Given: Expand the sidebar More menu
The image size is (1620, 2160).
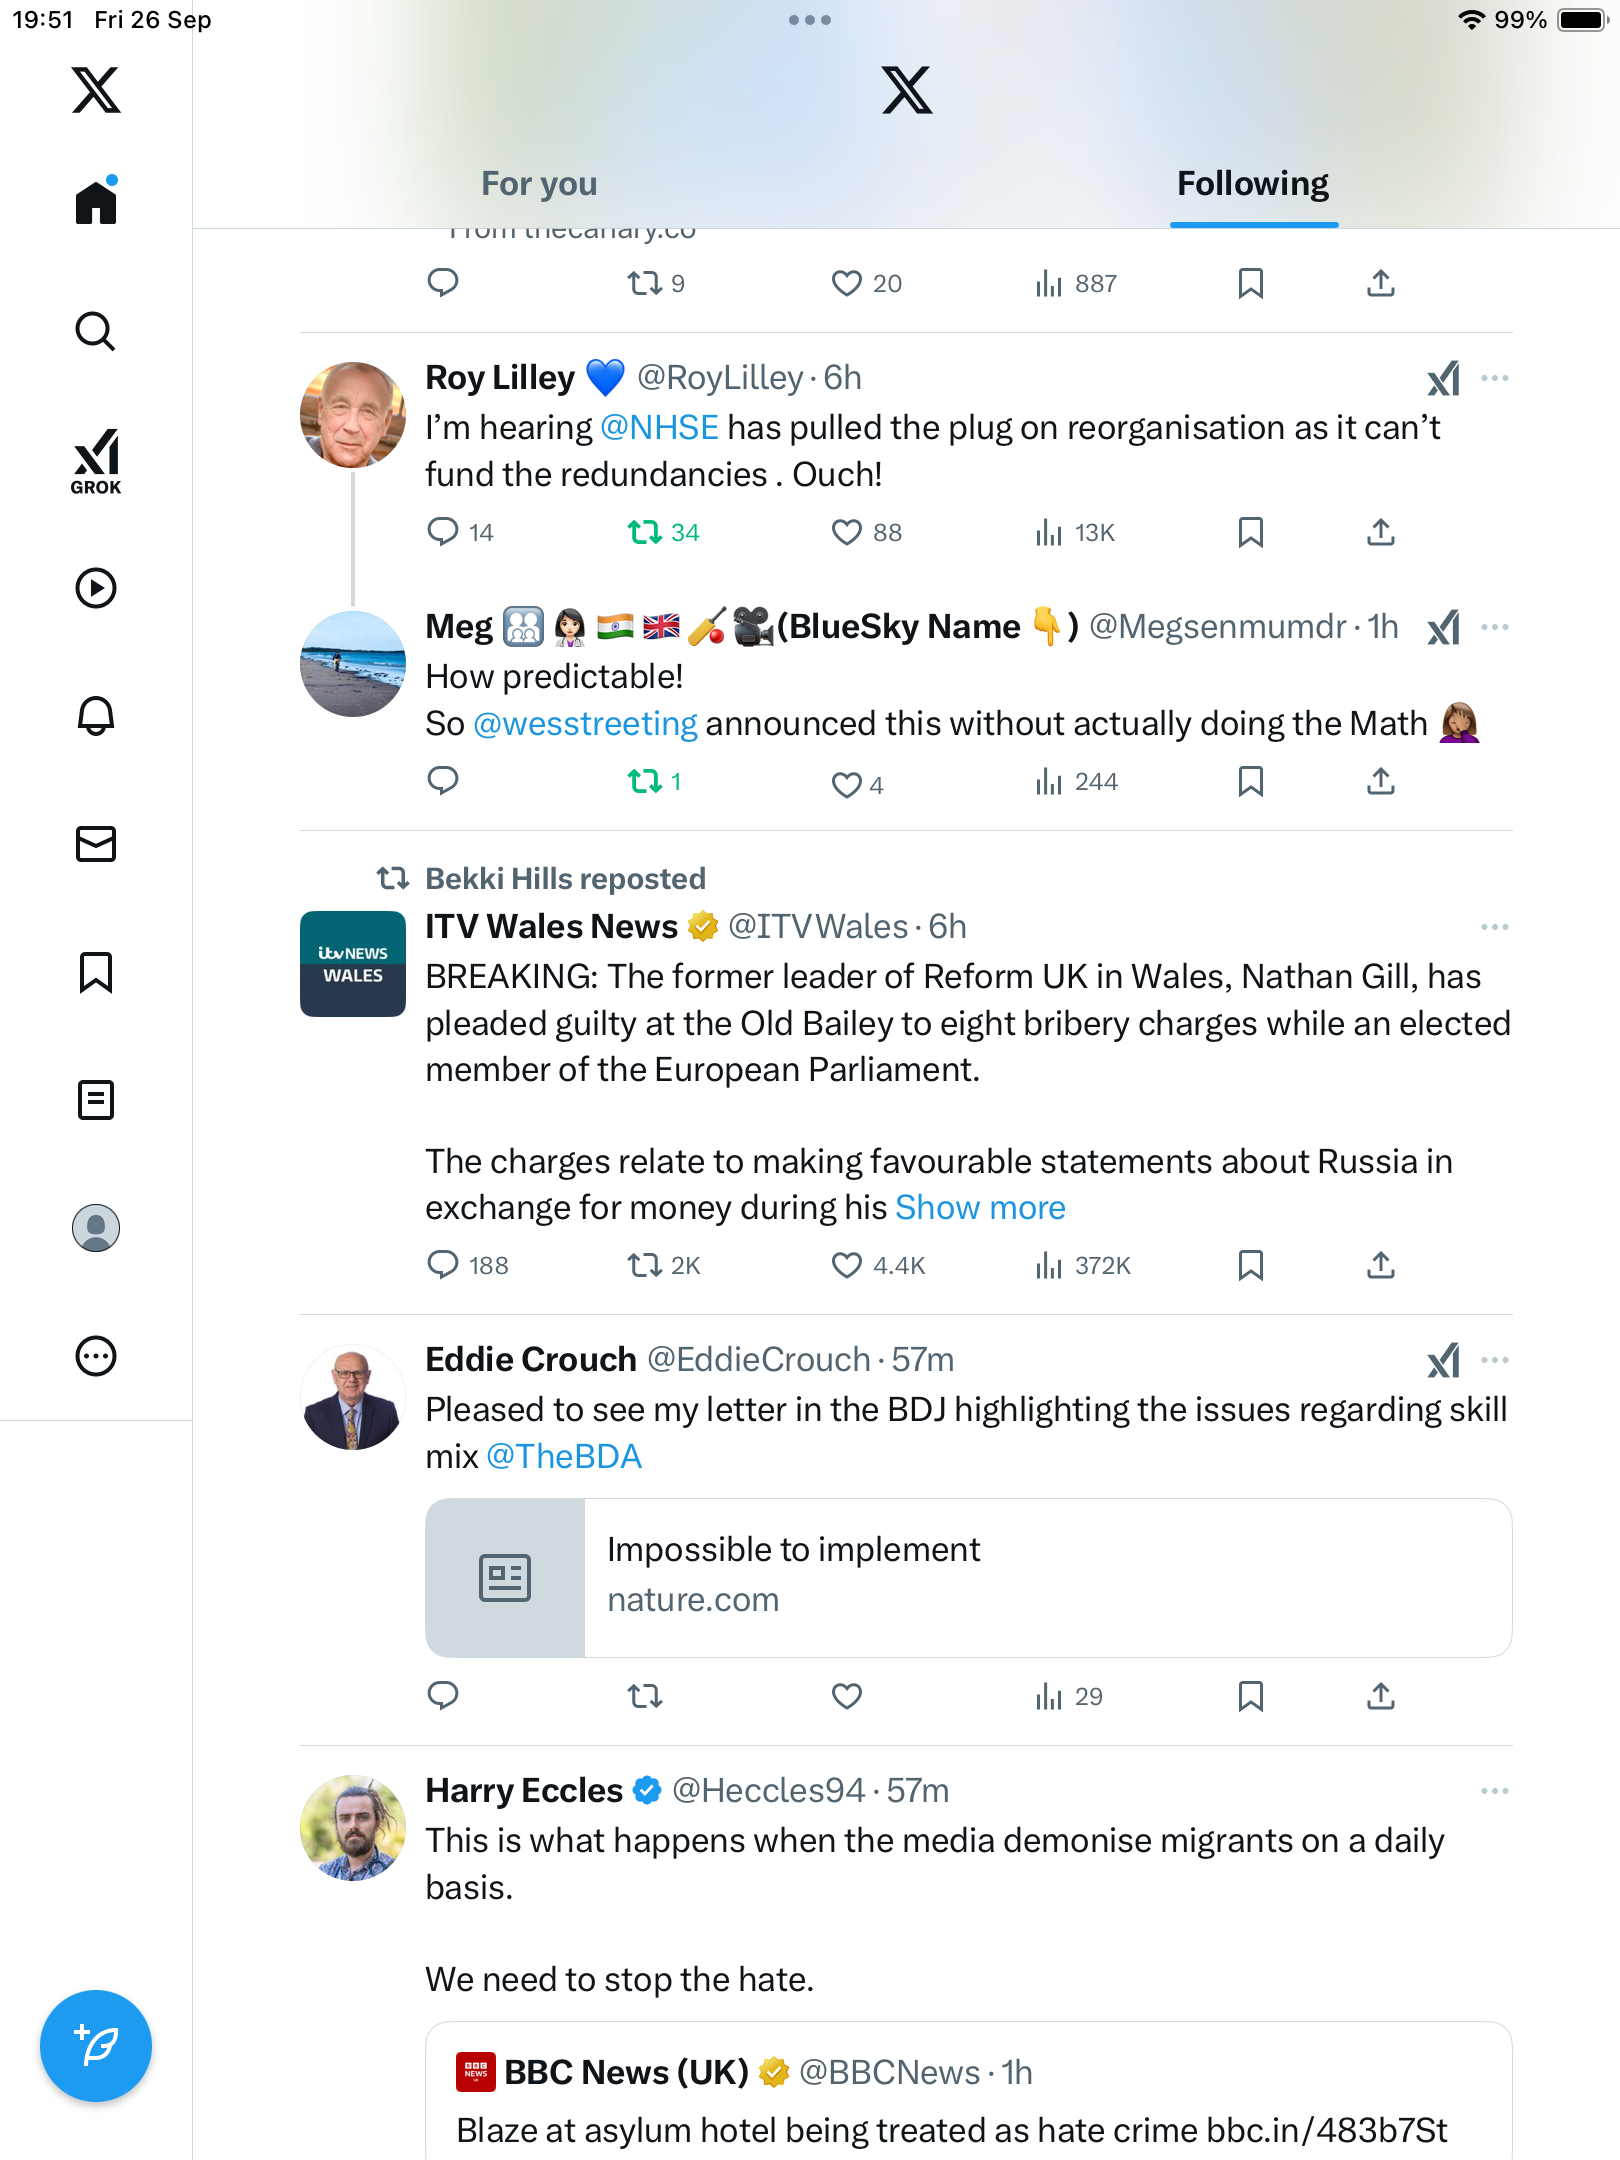Looking at the screenshot, I should [x=96, y=1356].
